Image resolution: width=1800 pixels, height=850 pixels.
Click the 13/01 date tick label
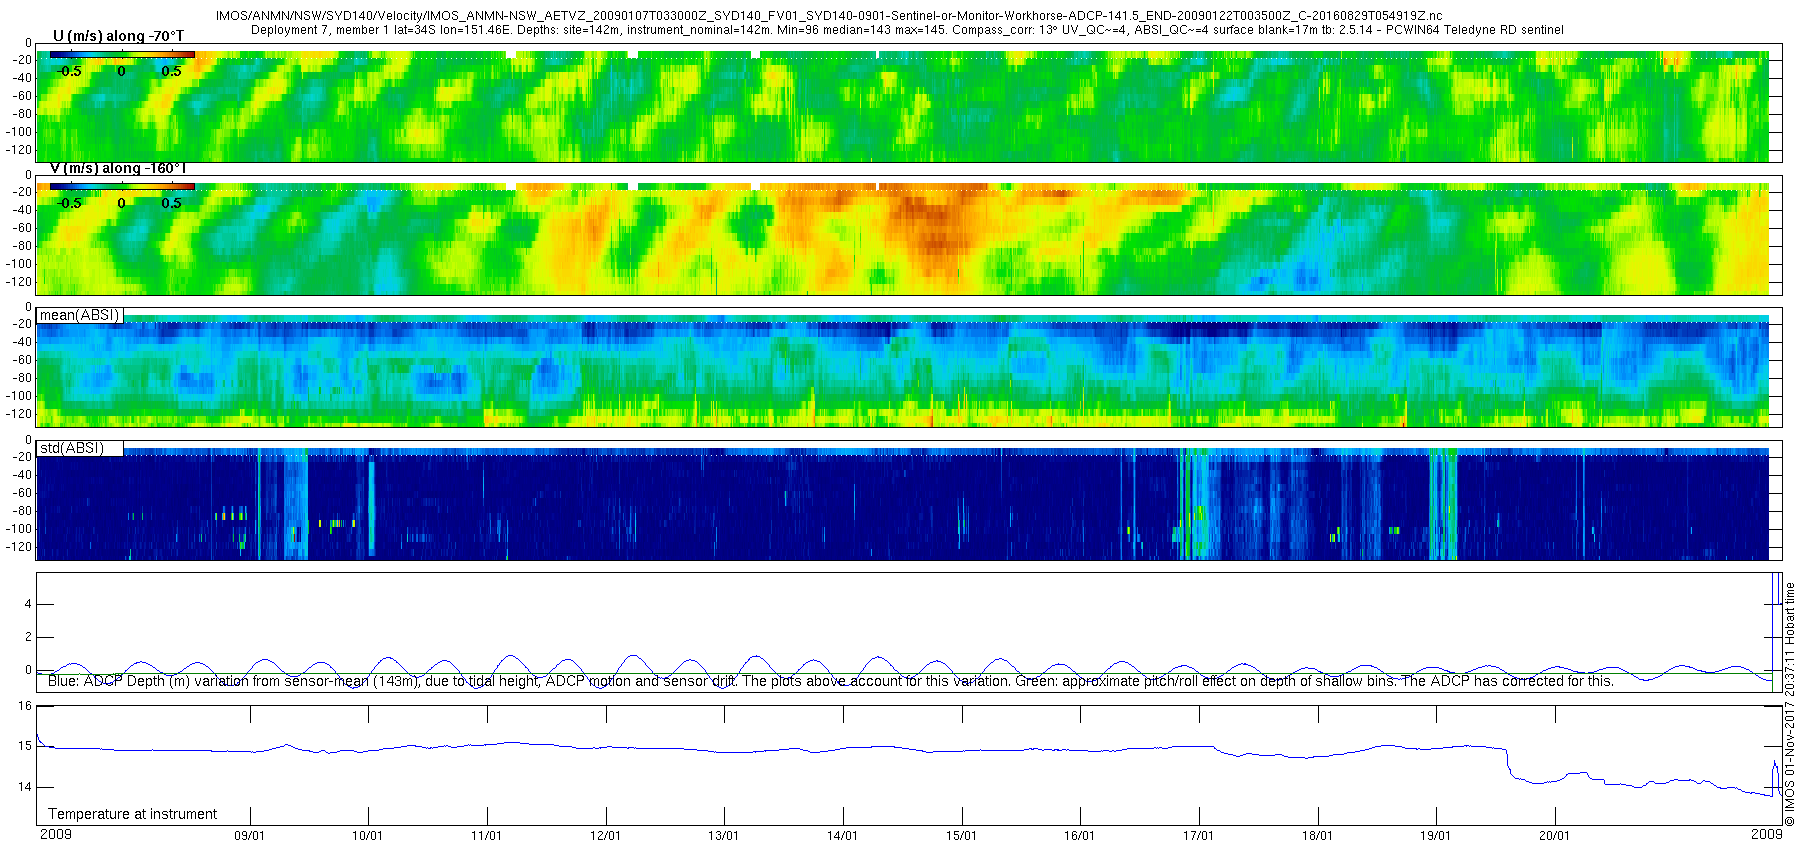(724, 836)
